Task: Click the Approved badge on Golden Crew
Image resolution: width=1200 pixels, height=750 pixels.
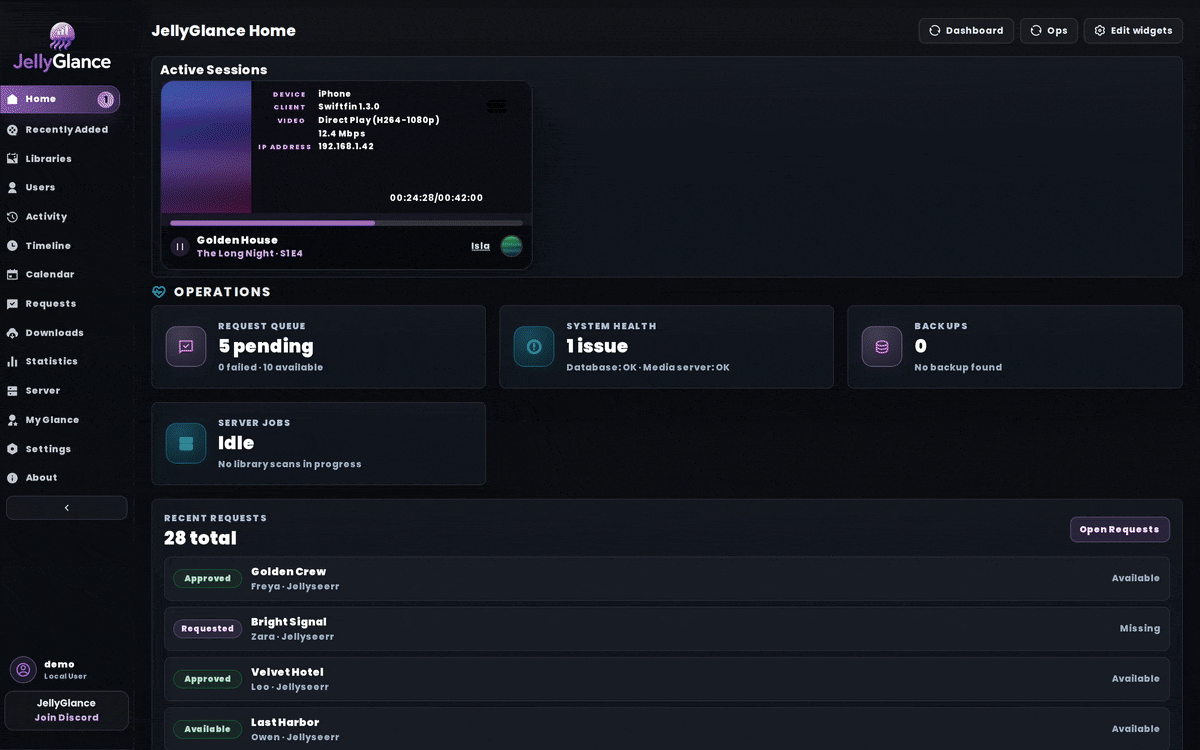Action: tap(208, 579)
